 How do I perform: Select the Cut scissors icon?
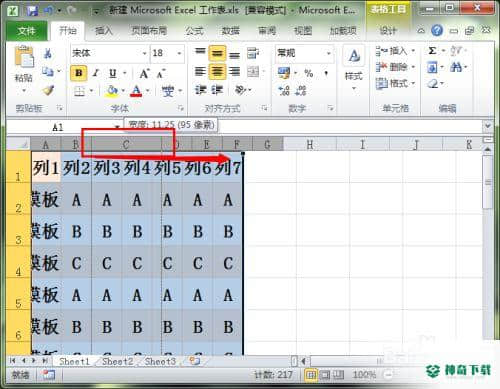(x=48, y=53)
